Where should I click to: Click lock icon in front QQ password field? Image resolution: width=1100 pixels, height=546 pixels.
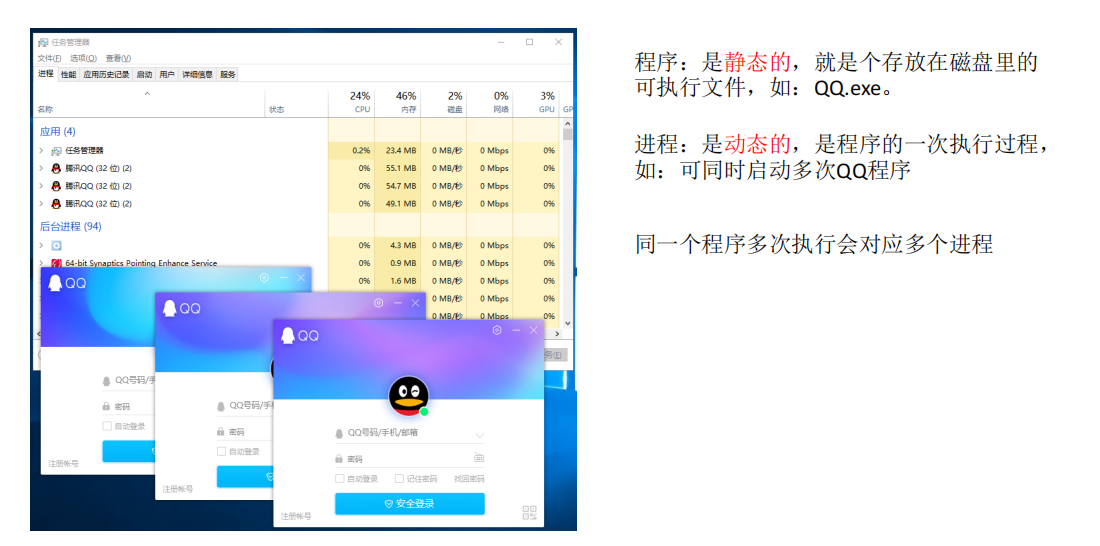(x=340, y=459)
